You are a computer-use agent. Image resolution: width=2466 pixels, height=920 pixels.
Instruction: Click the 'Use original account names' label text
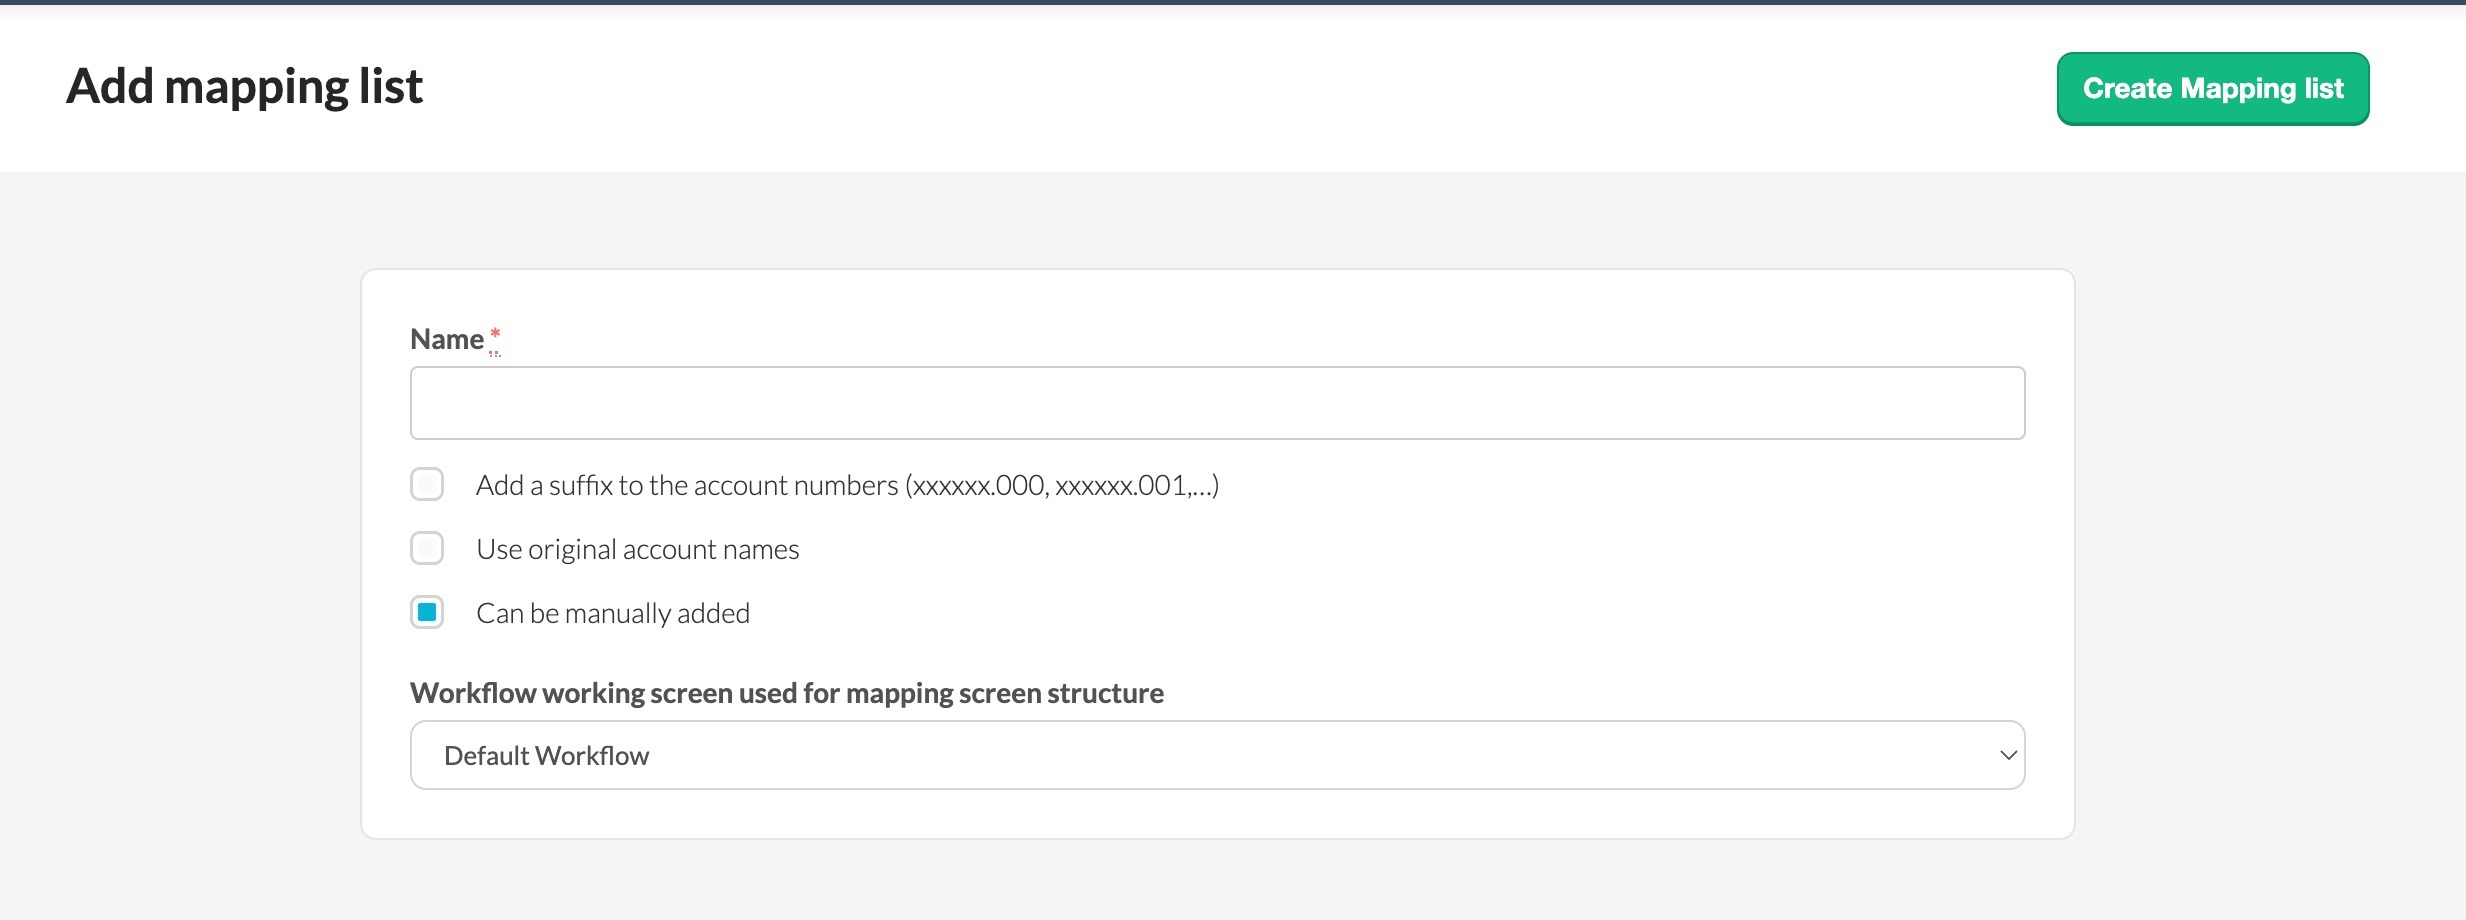point(637,550)
